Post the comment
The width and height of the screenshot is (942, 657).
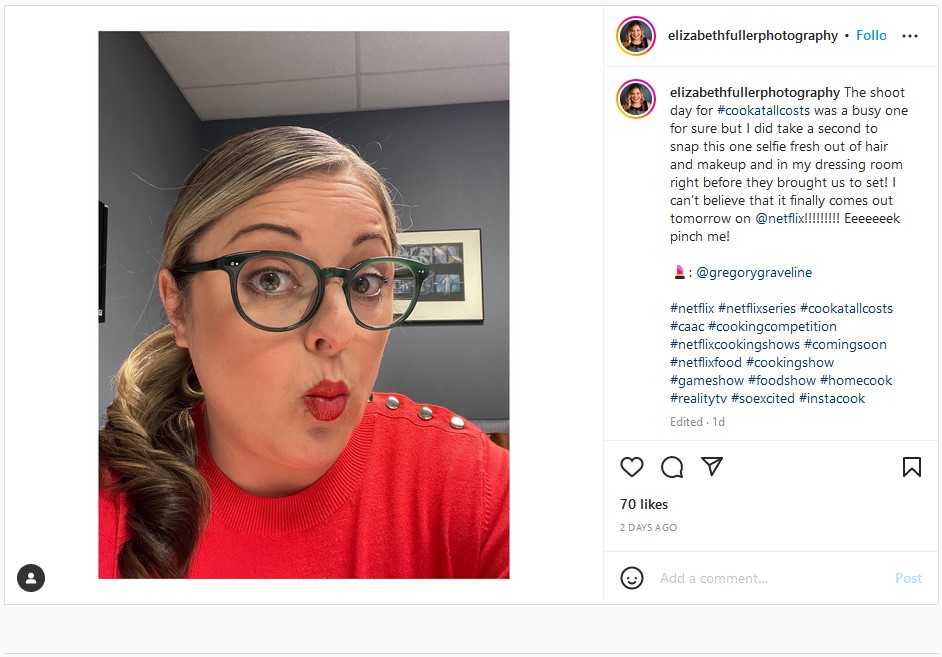[908, 578]
